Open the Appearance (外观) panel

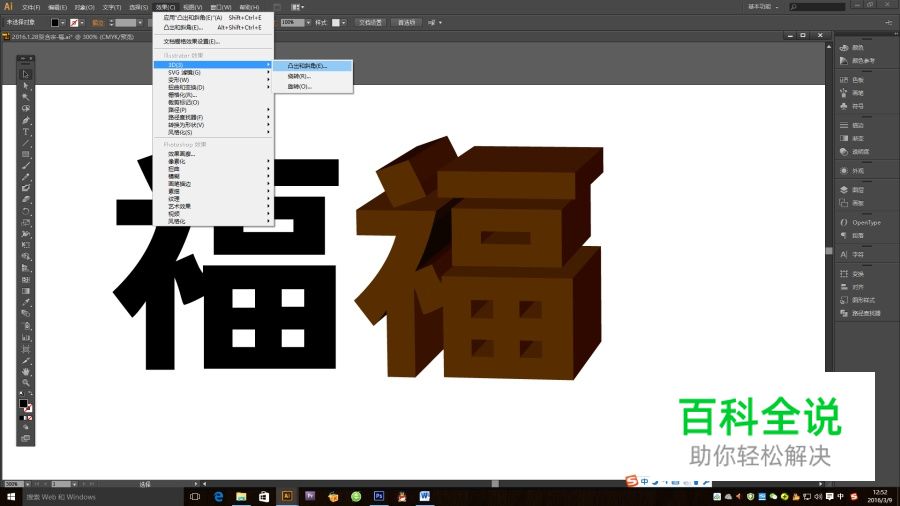coord(853,171)
